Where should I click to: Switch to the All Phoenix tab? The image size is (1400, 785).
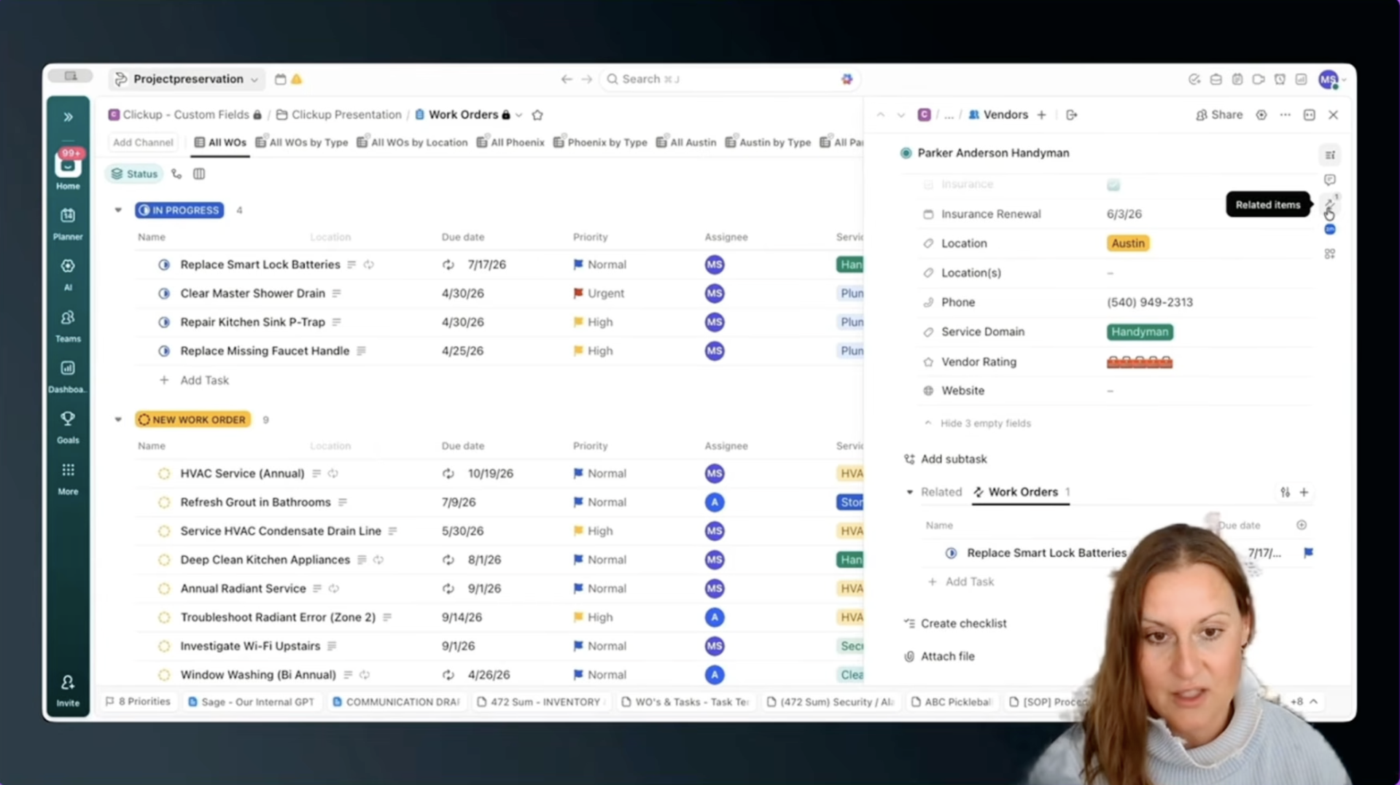pos(517,142)
